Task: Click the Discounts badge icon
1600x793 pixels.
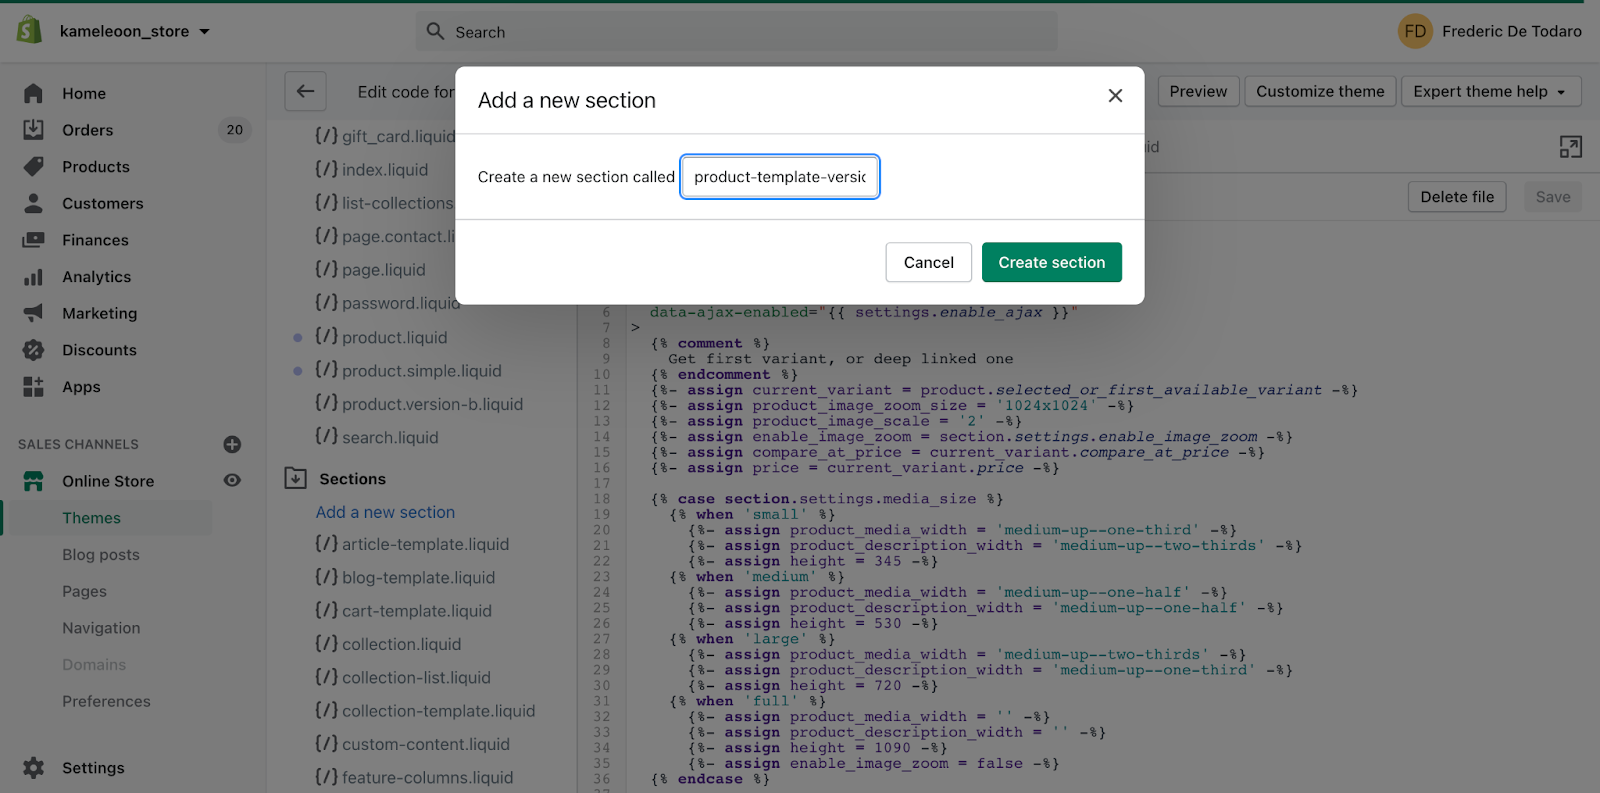Action: pos(33,350)
